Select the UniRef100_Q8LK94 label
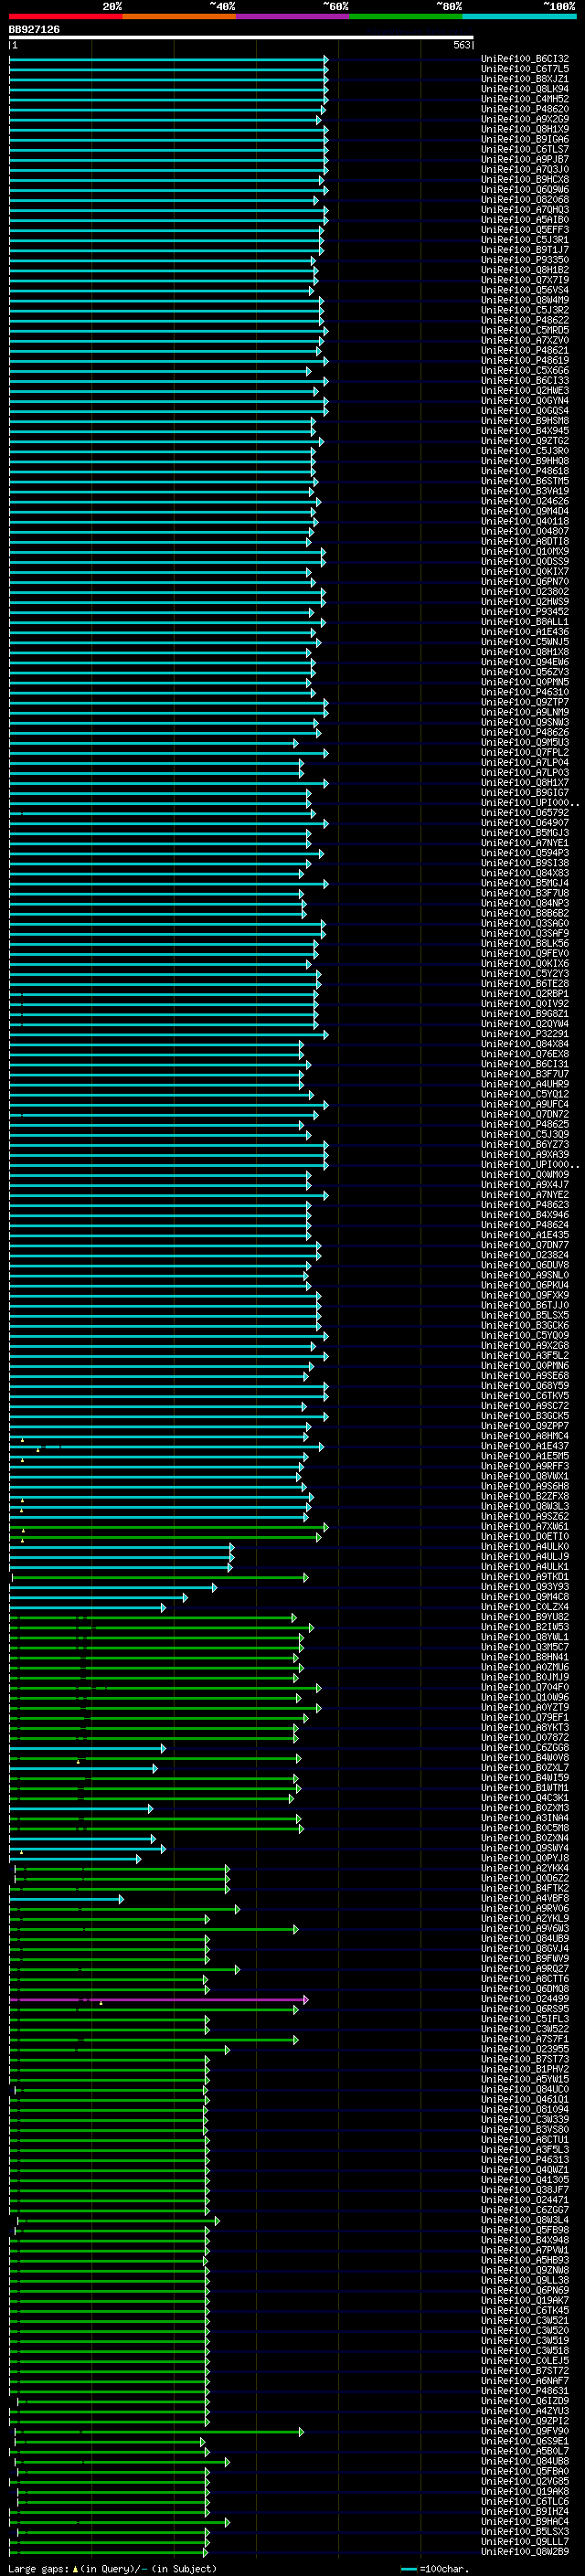This screenshot has height=2576, width=585. [525, 89]
